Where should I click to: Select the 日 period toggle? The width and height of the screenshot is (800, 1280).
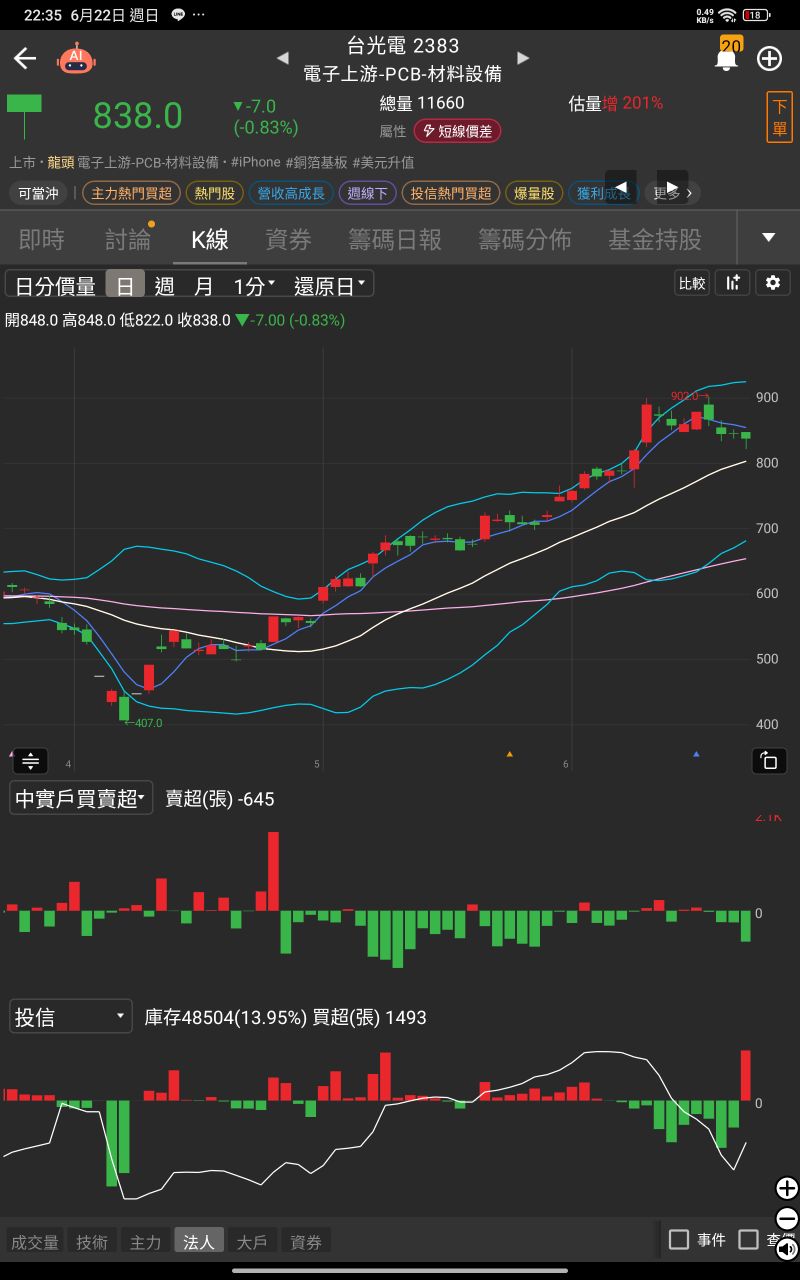point(125,285)
